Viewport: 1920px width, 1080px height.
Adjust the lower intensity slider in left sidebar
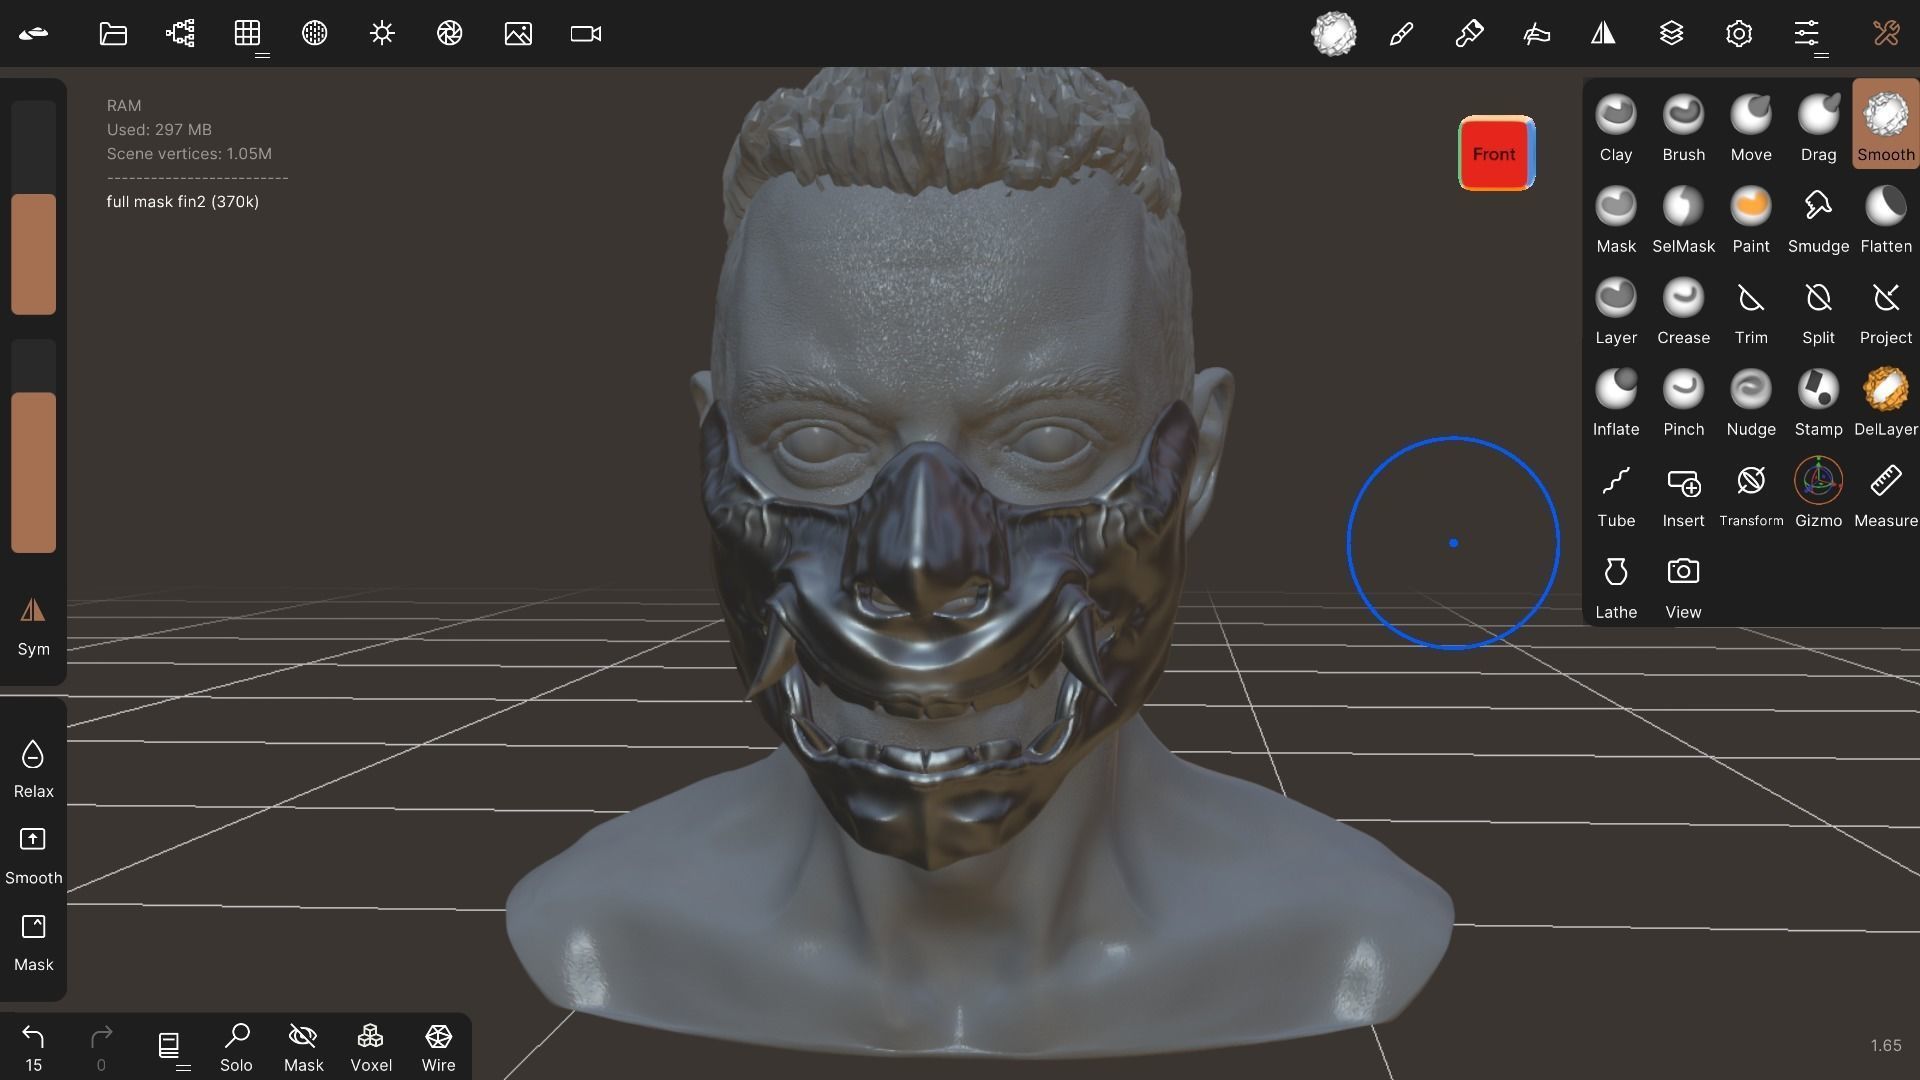click(33, 446)
